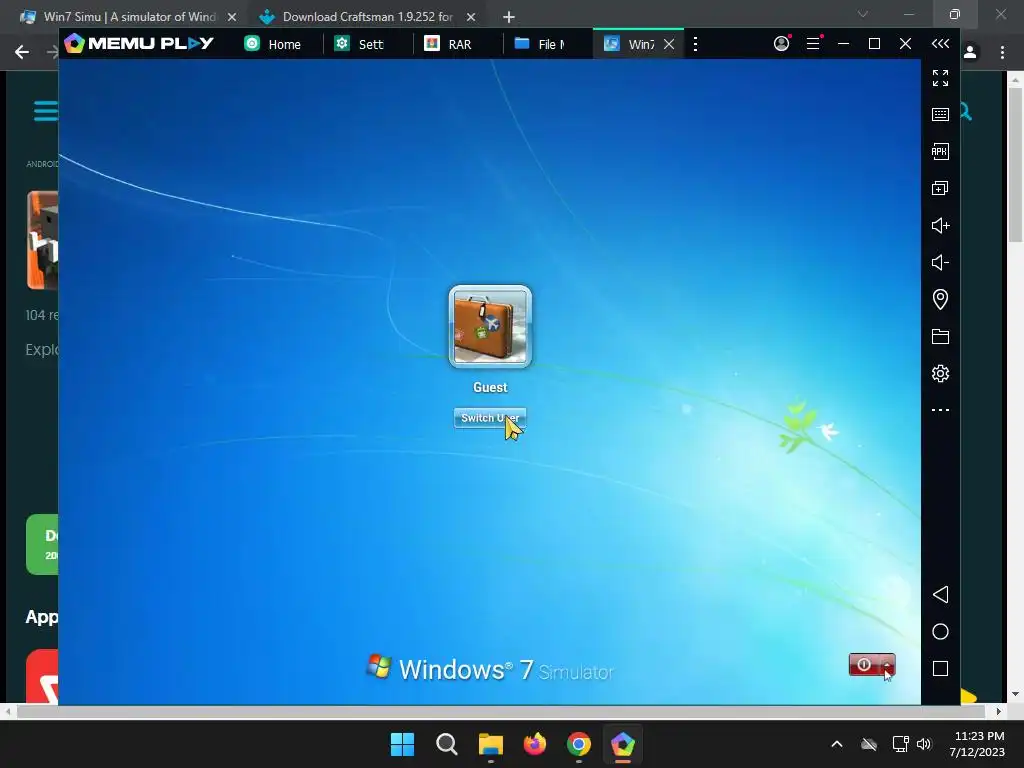1024x768 pixels.
Task: Select the Guest account picture
Action: 490,327
